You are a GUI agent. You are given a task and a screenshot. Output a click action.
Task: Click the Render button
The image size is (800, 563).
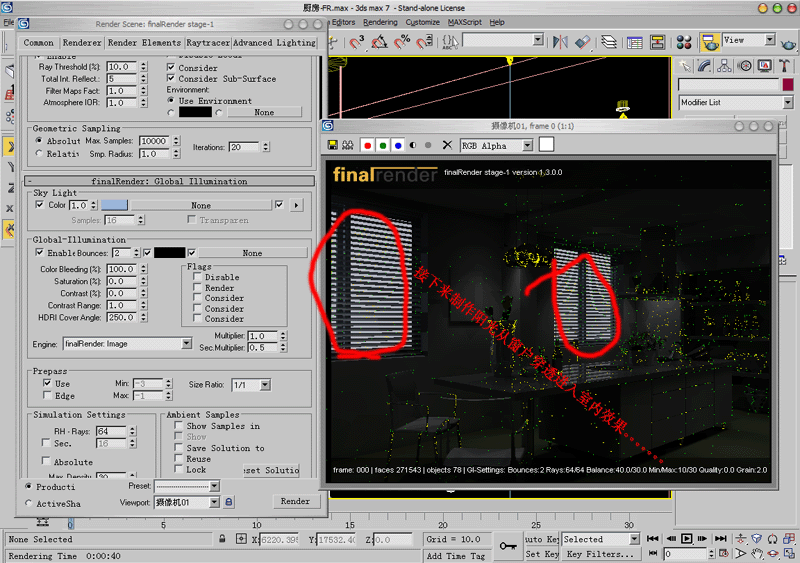pos(295,502)
